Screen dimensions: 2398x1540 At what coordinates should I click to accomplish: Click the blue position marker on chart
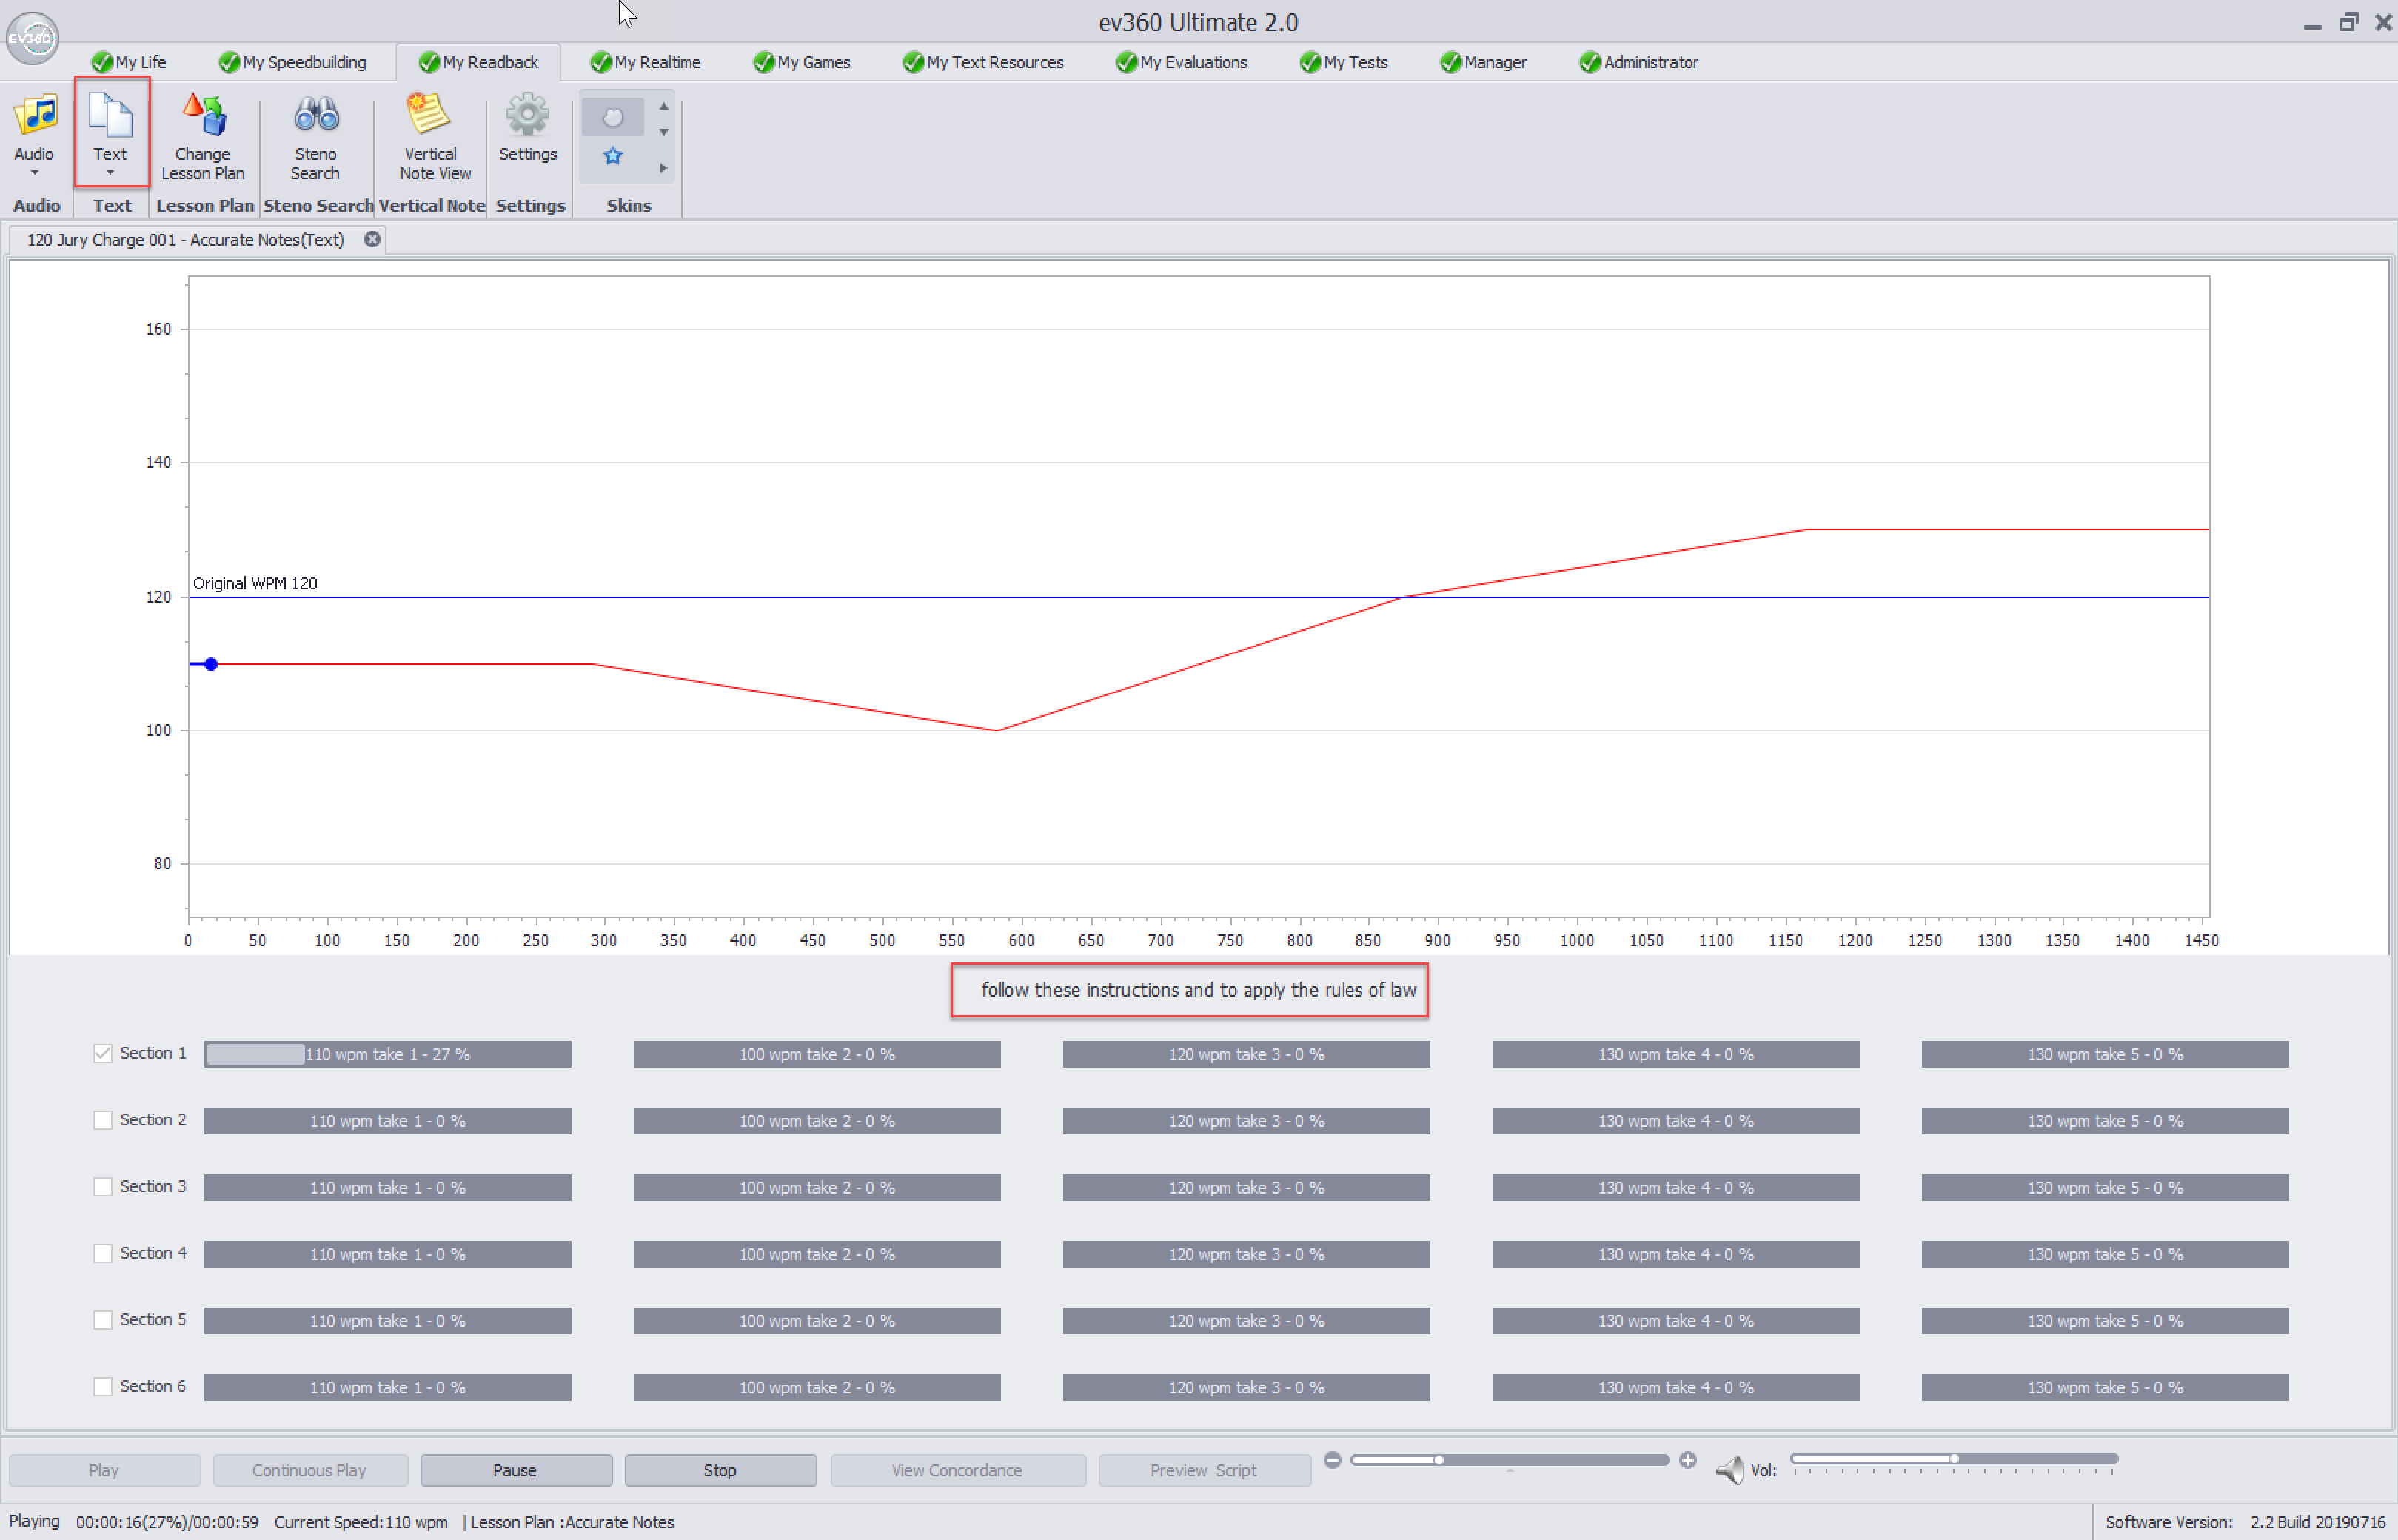coord(211,664)
